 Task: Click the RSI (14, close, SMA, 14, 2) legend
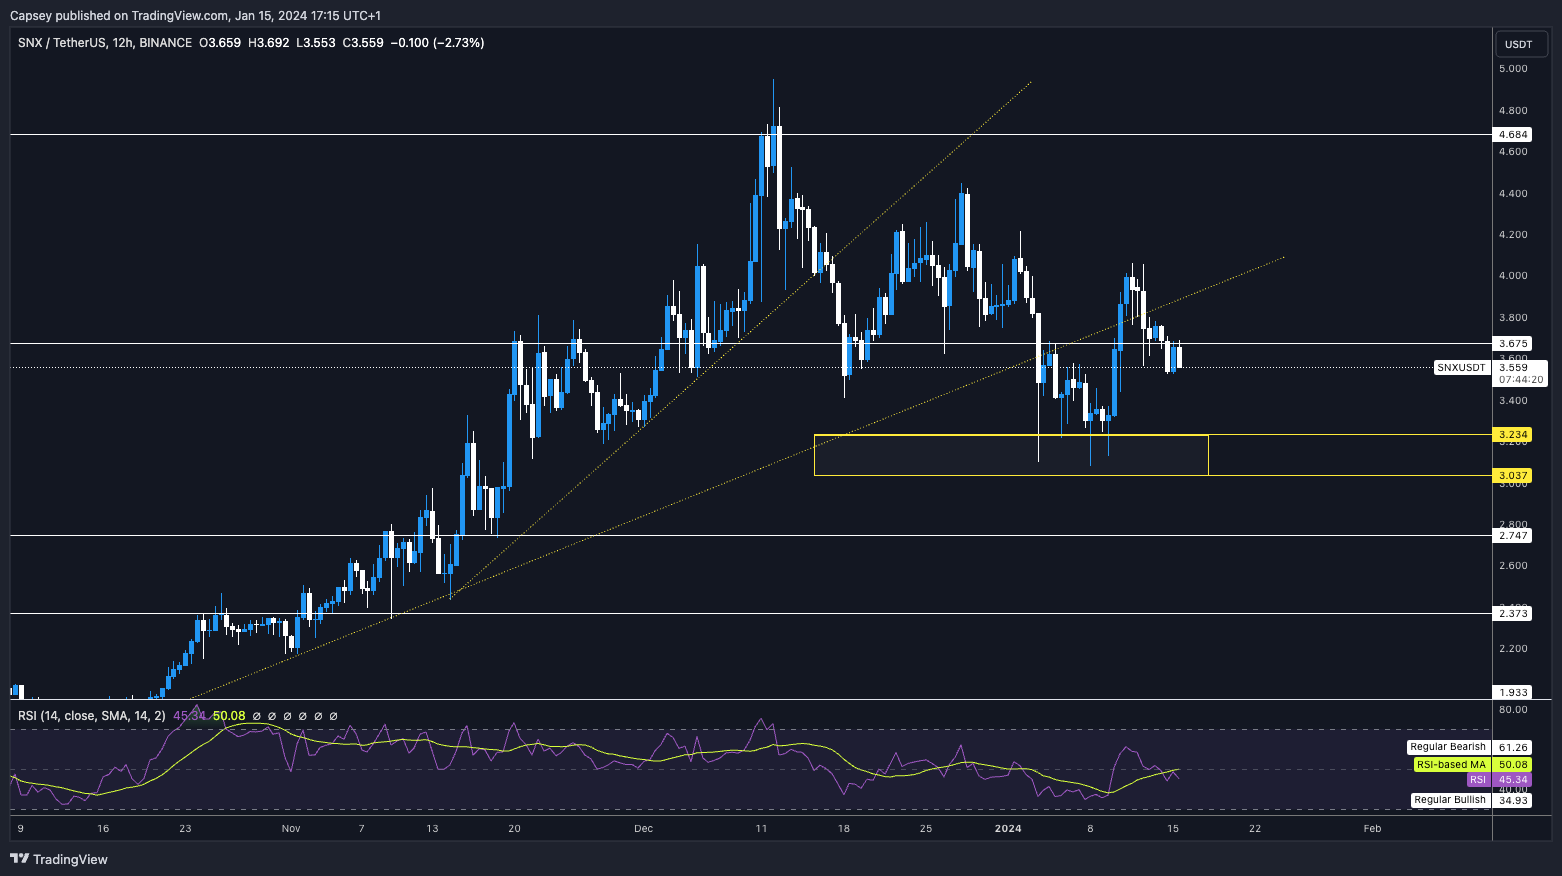pyautogui.click(x=91, y=716)
